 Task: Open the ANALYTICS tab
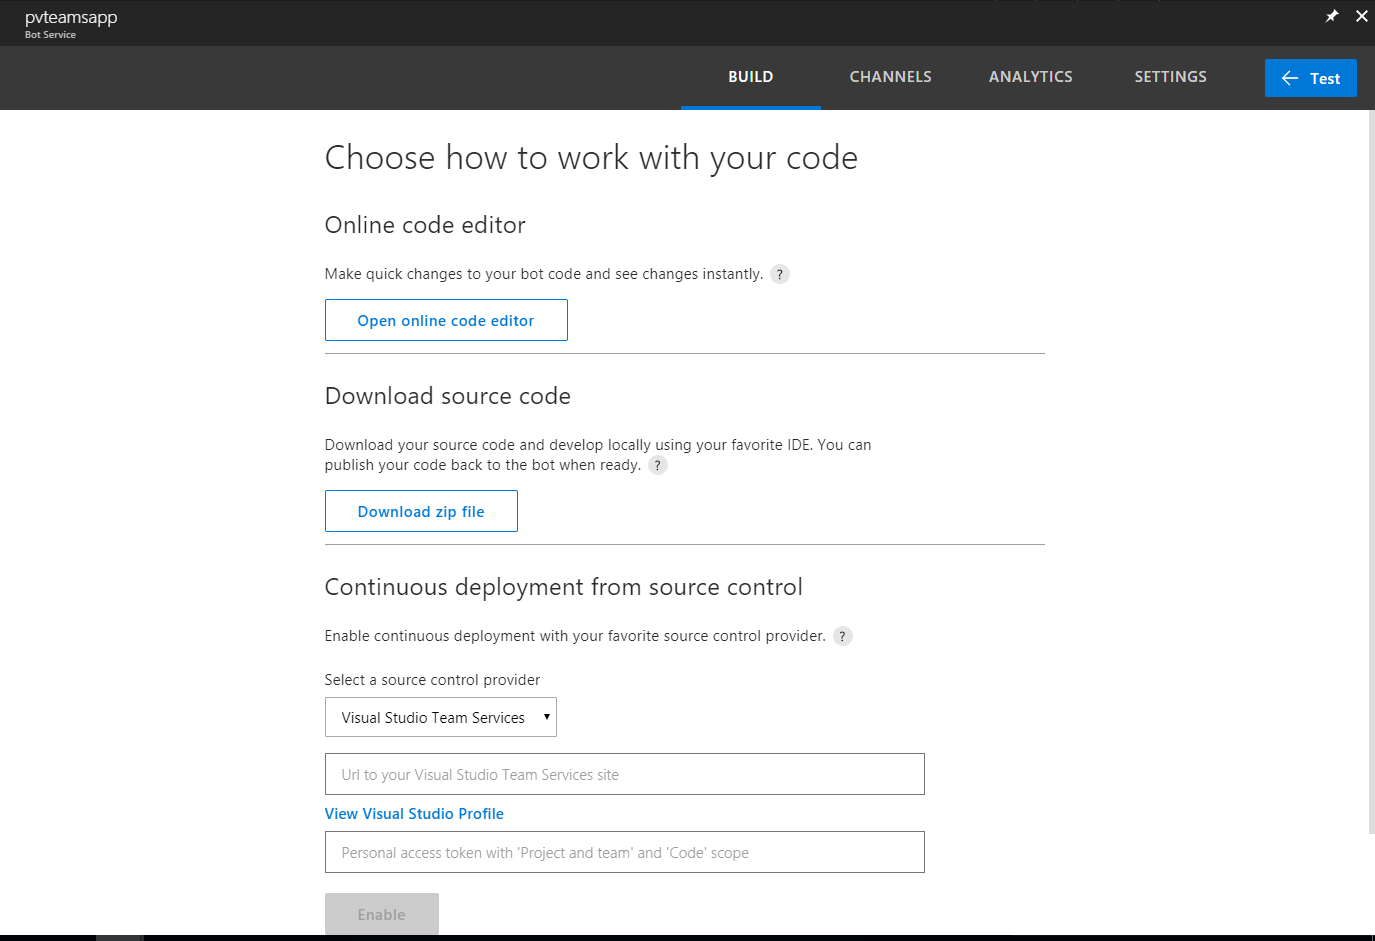pyautogui.click(x=1031, y=77)
